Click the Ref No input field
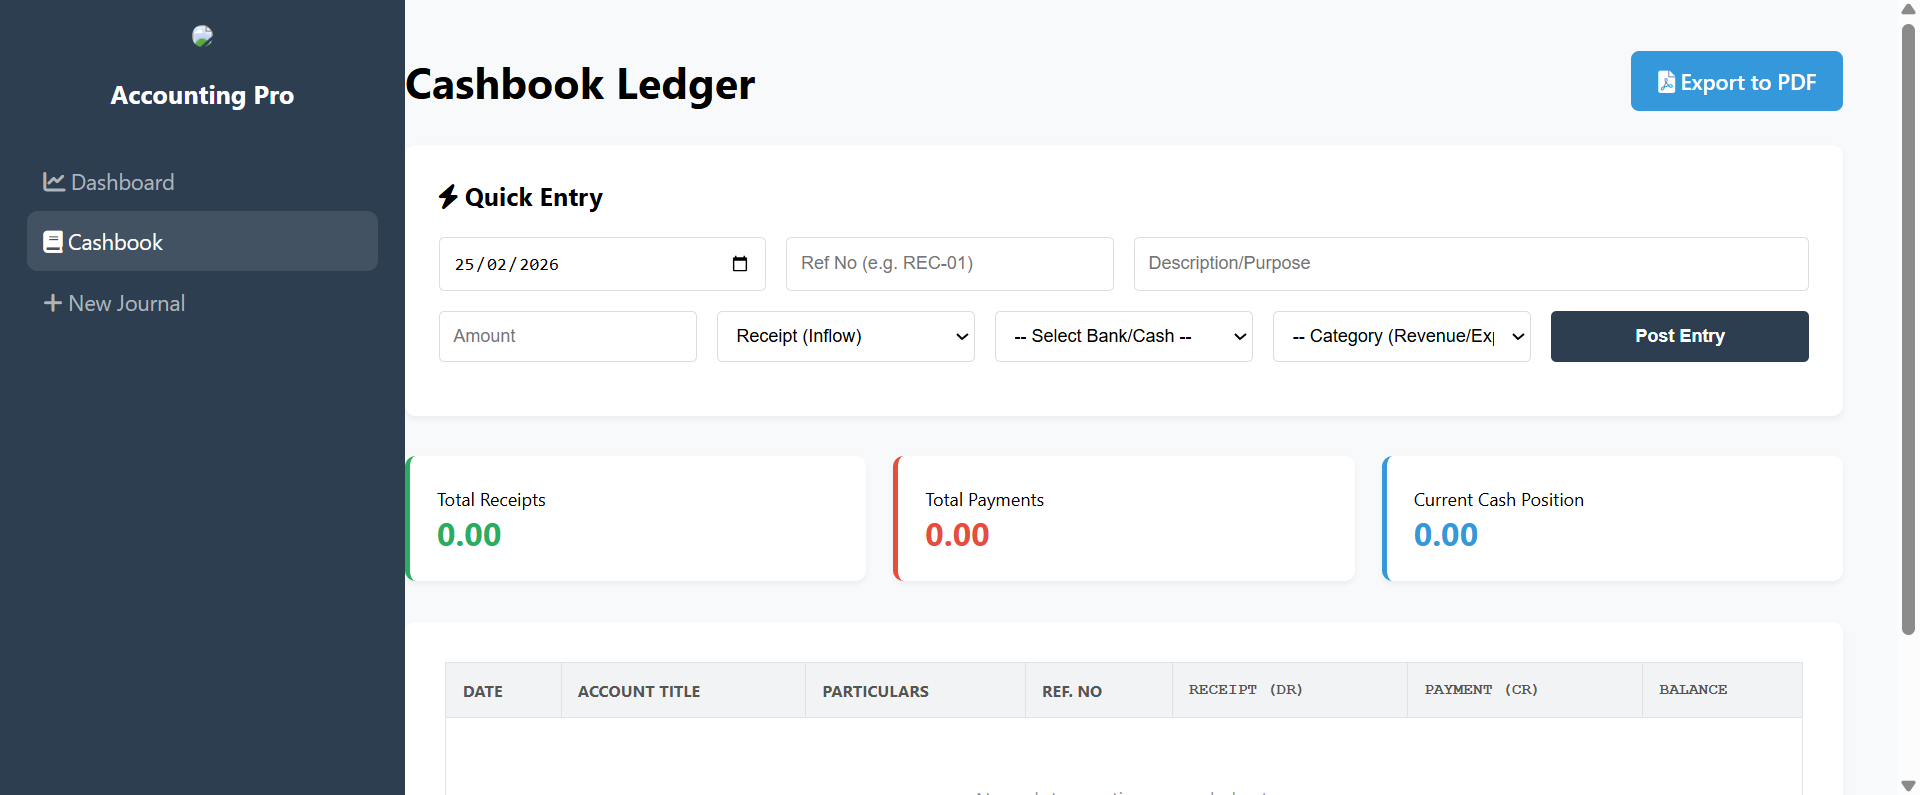Screen dimensions: 1920x795 pos(949,264)
